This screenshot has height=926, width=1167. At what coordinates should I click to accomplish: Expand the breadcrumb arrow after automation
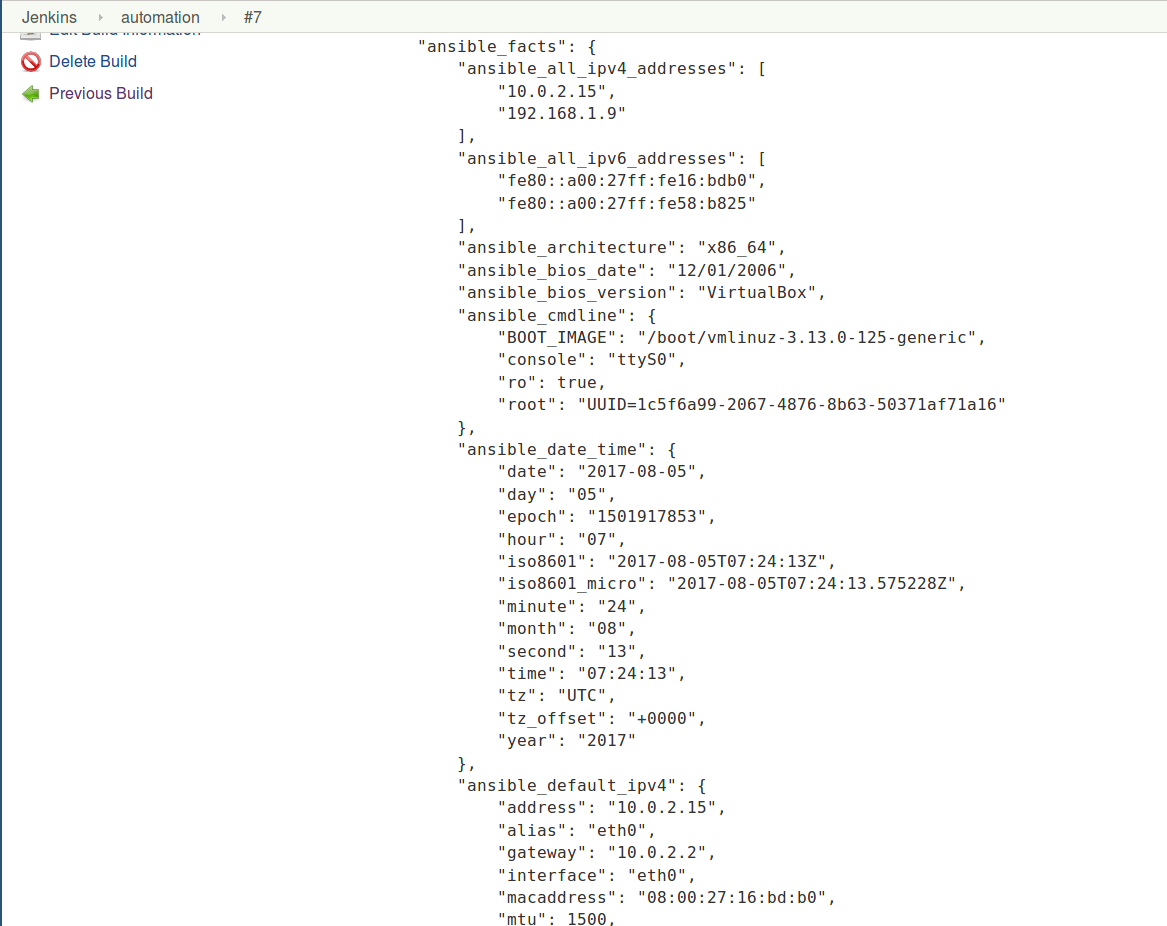tap(224, 17)
